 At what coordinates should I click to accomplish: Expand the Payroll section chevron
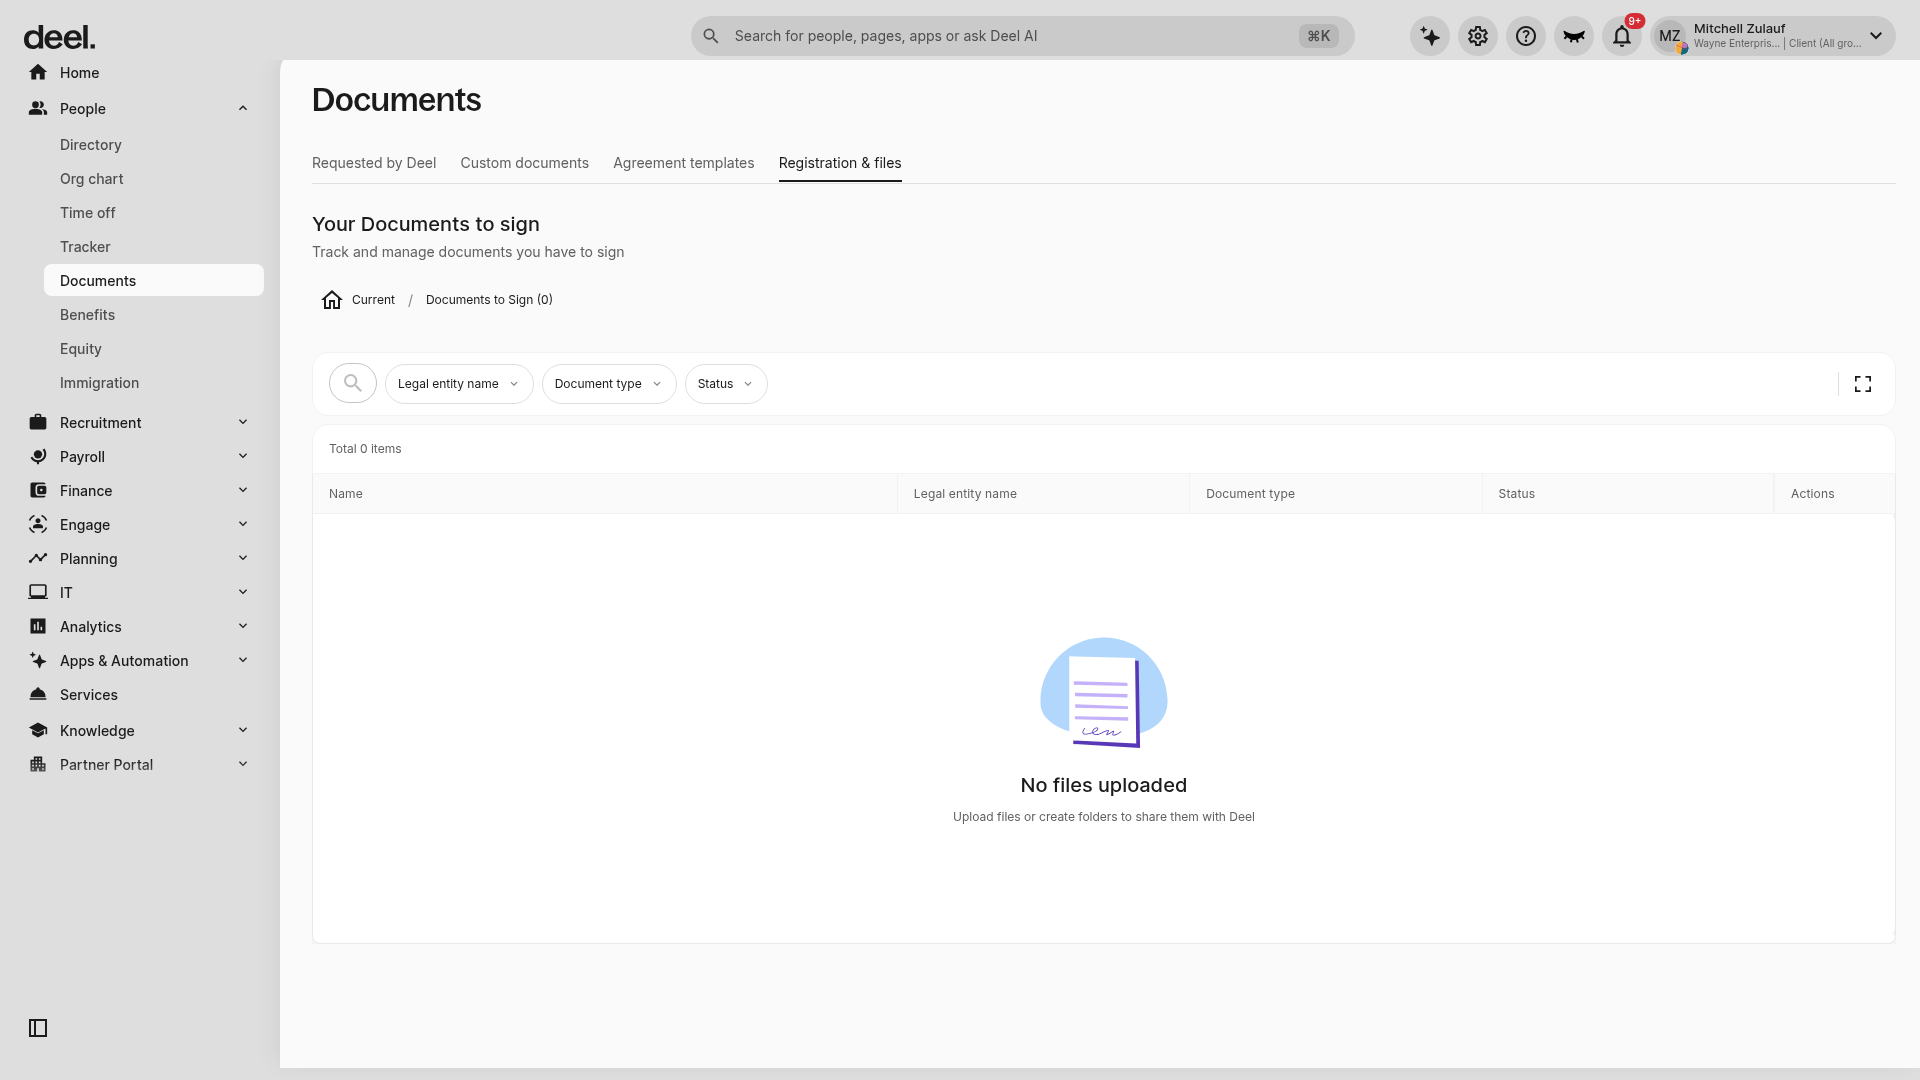pos(243,457)
